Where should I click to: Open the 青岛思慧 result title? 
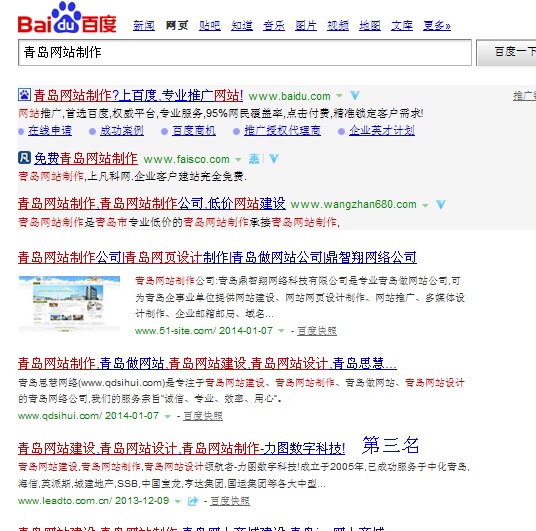click(207, 363)
